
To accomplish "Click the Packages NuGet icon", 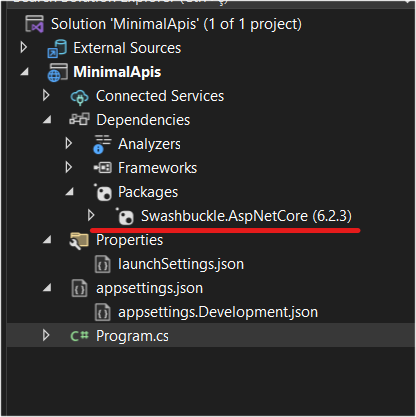I will click(102, 192).
